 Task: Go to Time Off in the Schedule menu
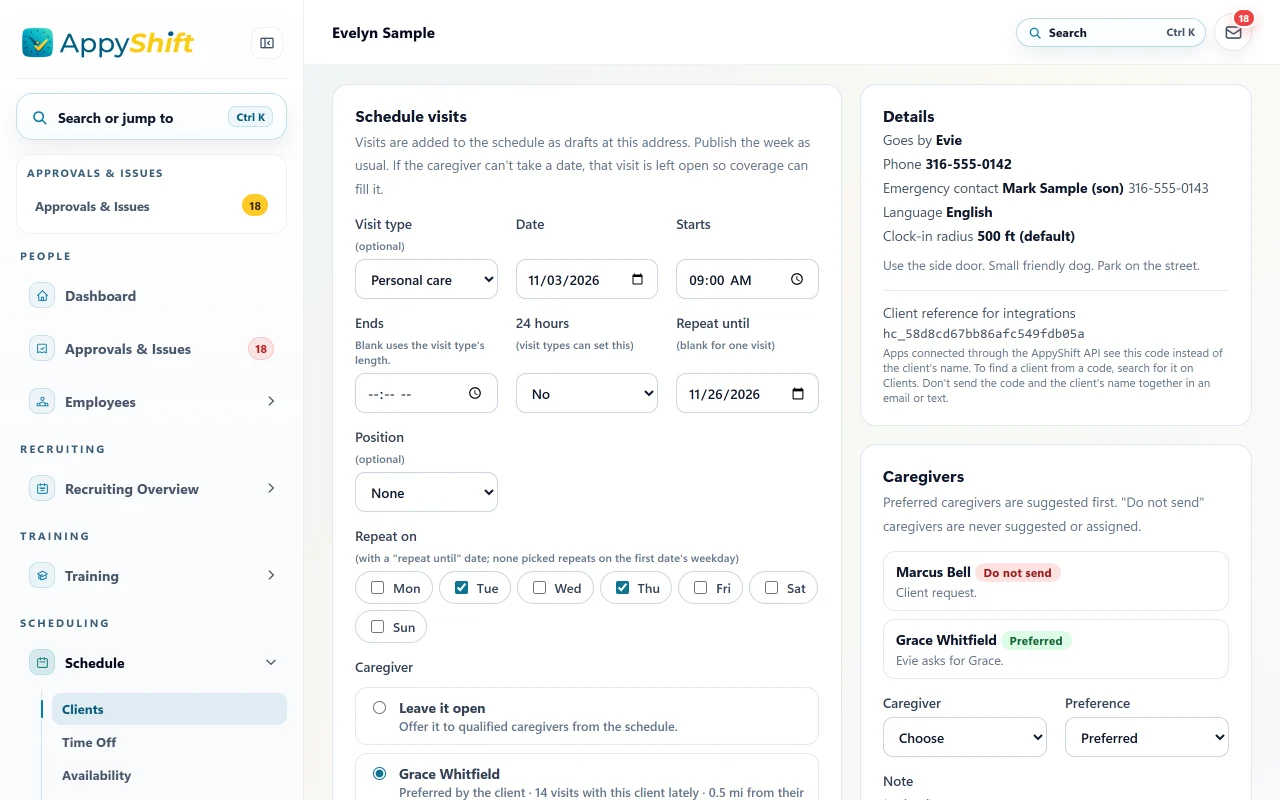[x=169, y=742]
